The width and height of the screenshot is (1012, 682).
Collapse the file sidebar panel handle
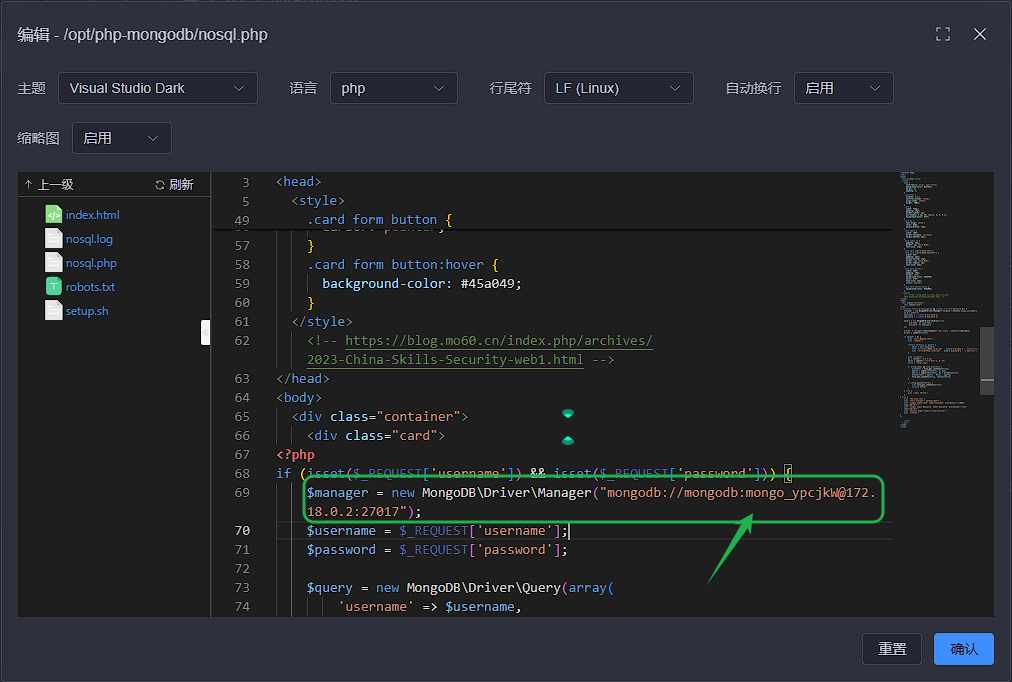[x=206, y=332]
